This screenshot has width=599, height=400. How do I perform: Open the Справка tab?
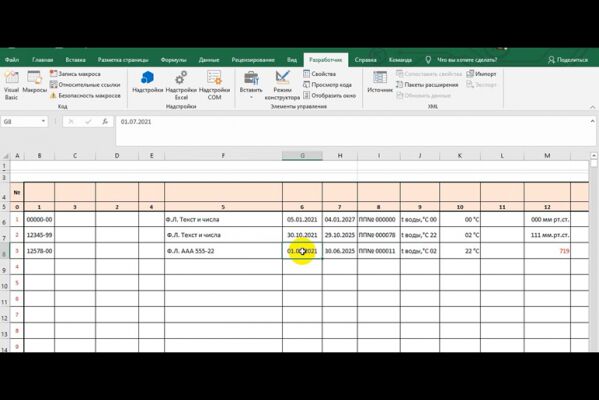pos(366,60)
